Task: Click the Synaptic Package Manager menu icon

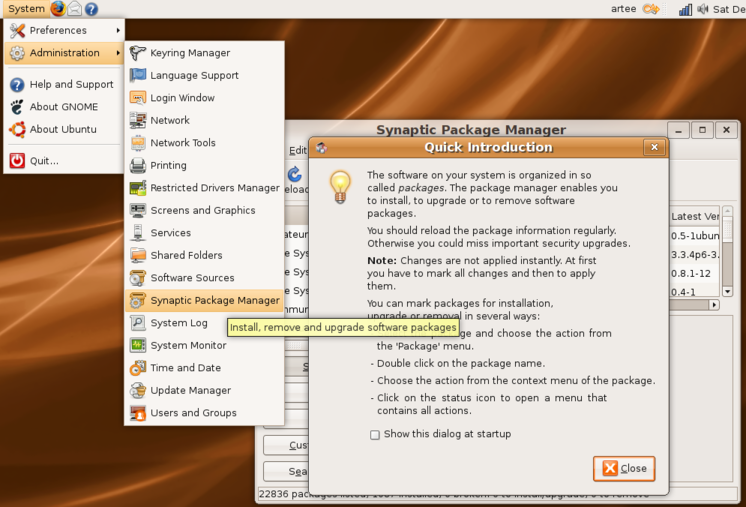Action: coord(137,300)
